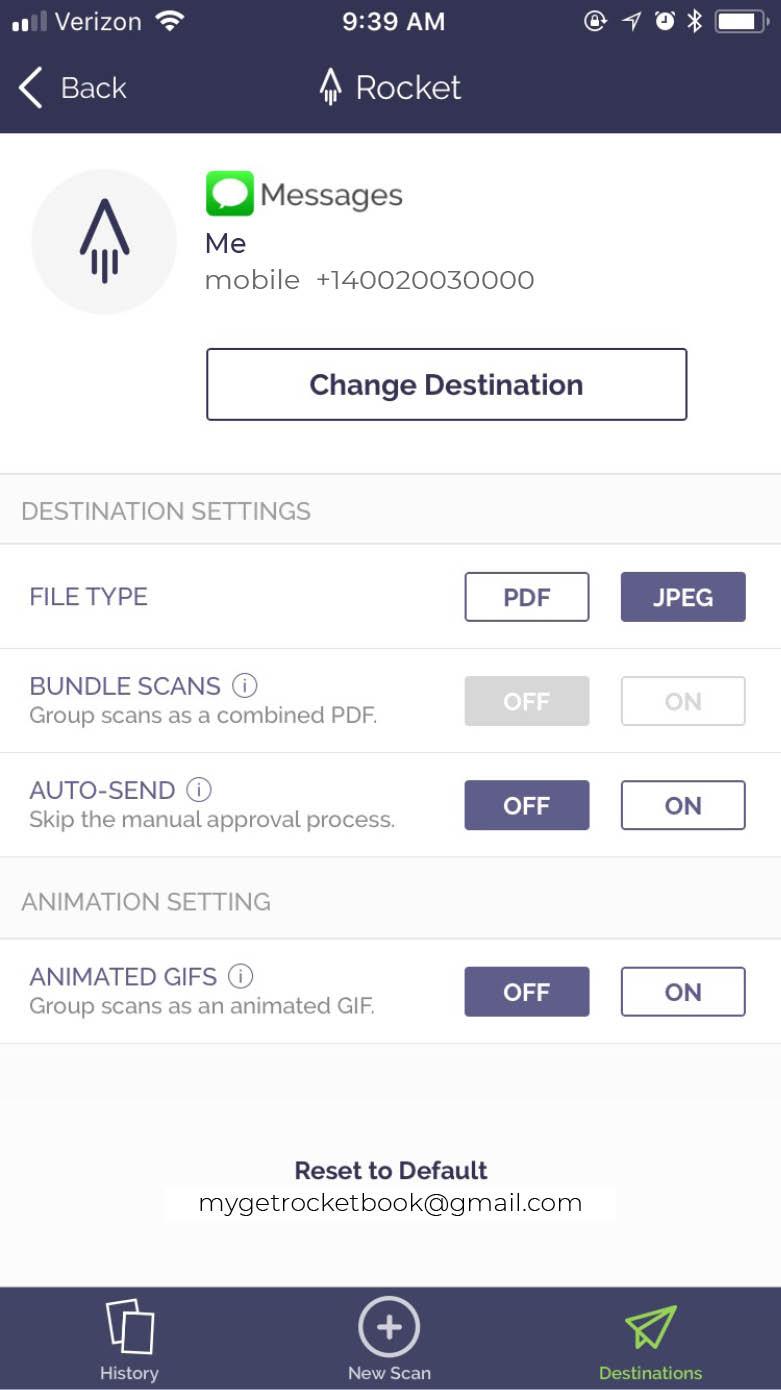
Task: Tap the Destinations paper plane icon
Action: tap(651, 1326)
